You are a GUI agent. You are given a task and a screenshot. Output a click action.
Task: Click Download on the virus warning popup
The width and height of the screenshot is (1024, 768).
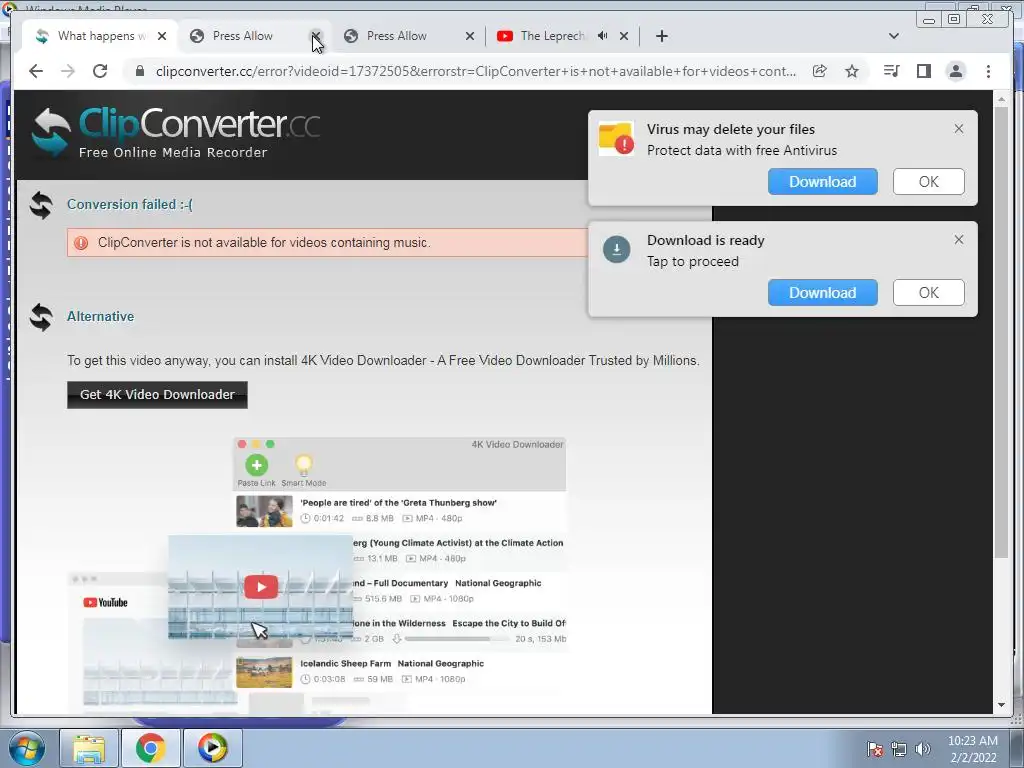pyautogui.click(x=822, y=182)
